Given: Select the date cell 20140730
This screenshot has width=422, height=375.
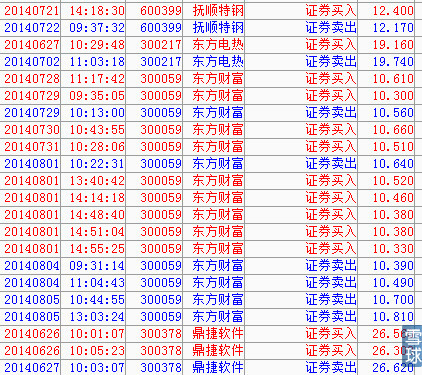Looking at the screenshot, I should click(x=32, y=130).
